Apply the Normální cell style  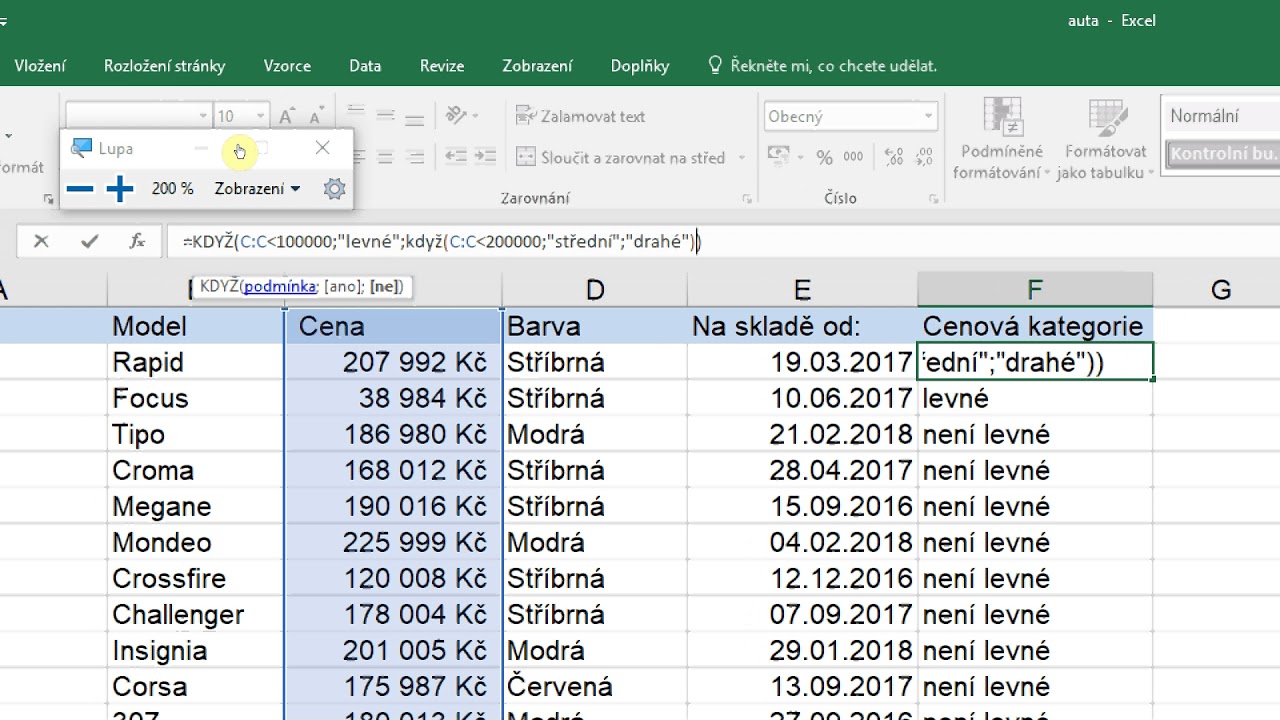tap(1220, 116)
